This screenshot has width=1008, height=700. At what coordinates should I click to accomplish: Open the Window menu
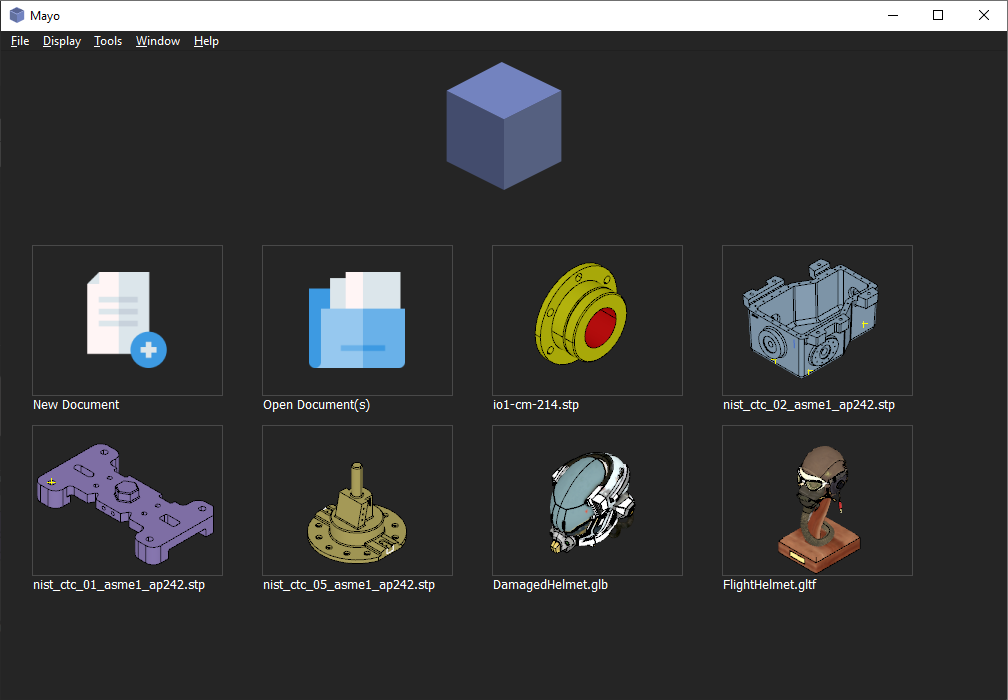158,41
